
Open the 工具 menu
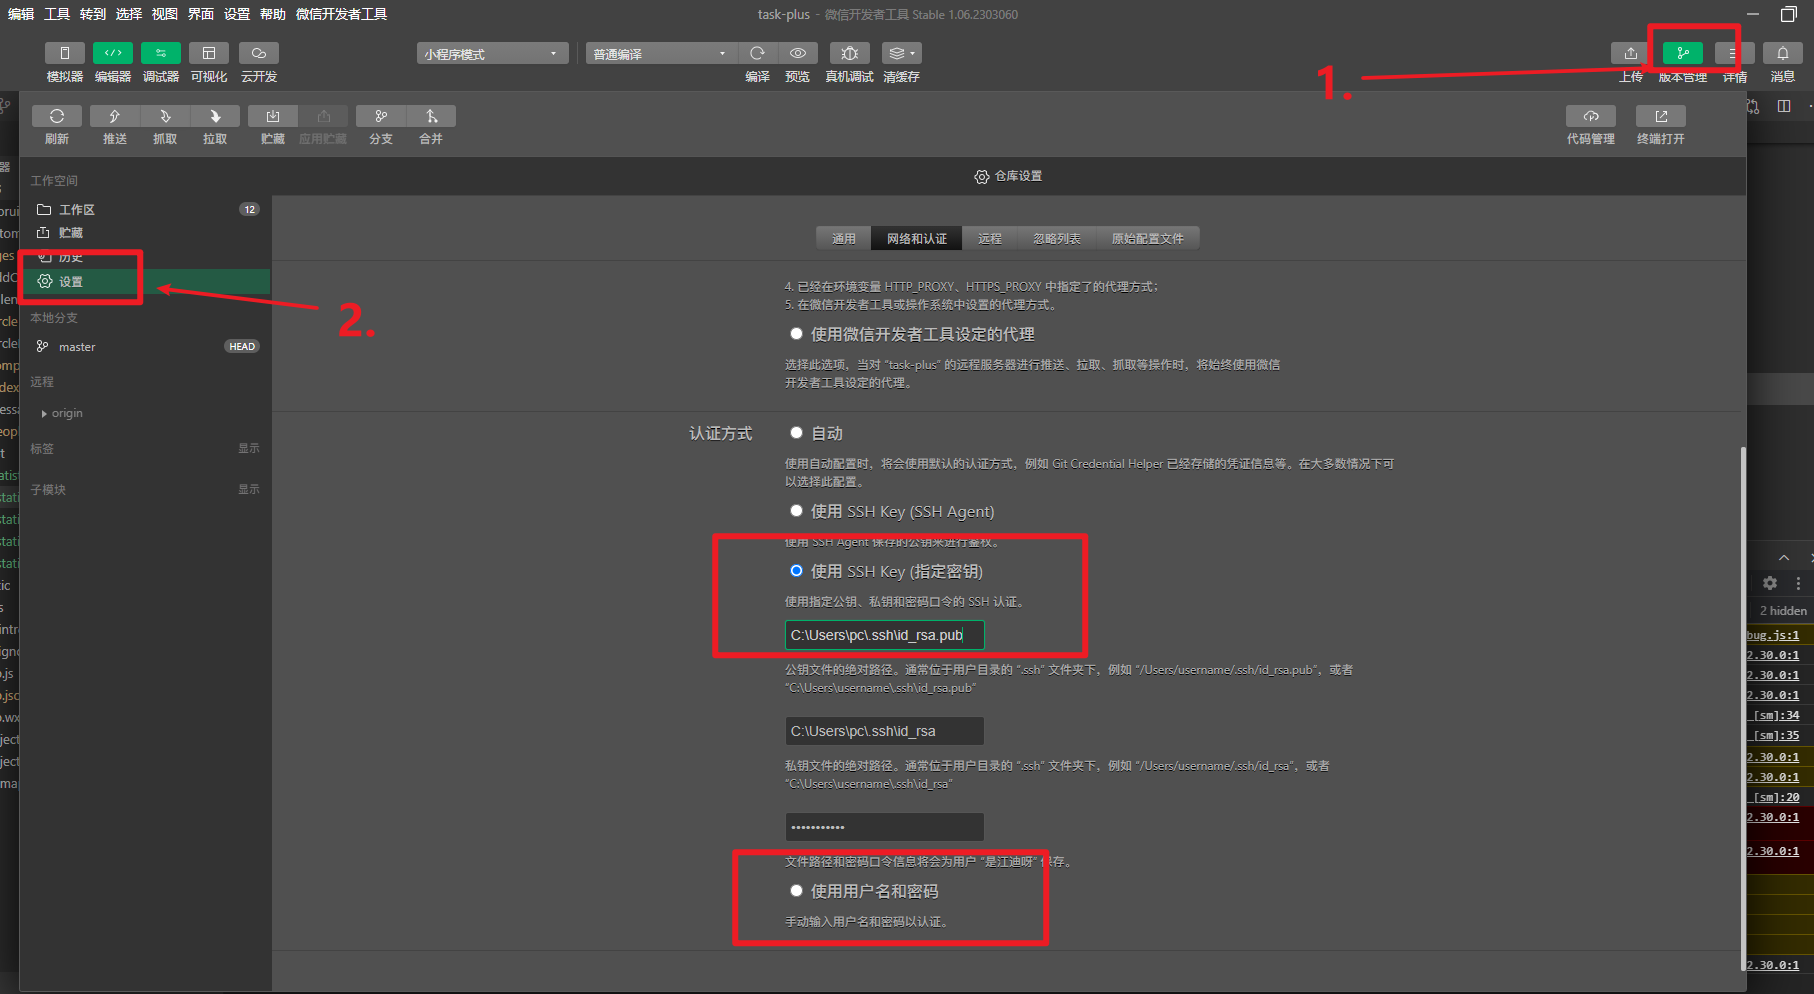coord(57,14)
